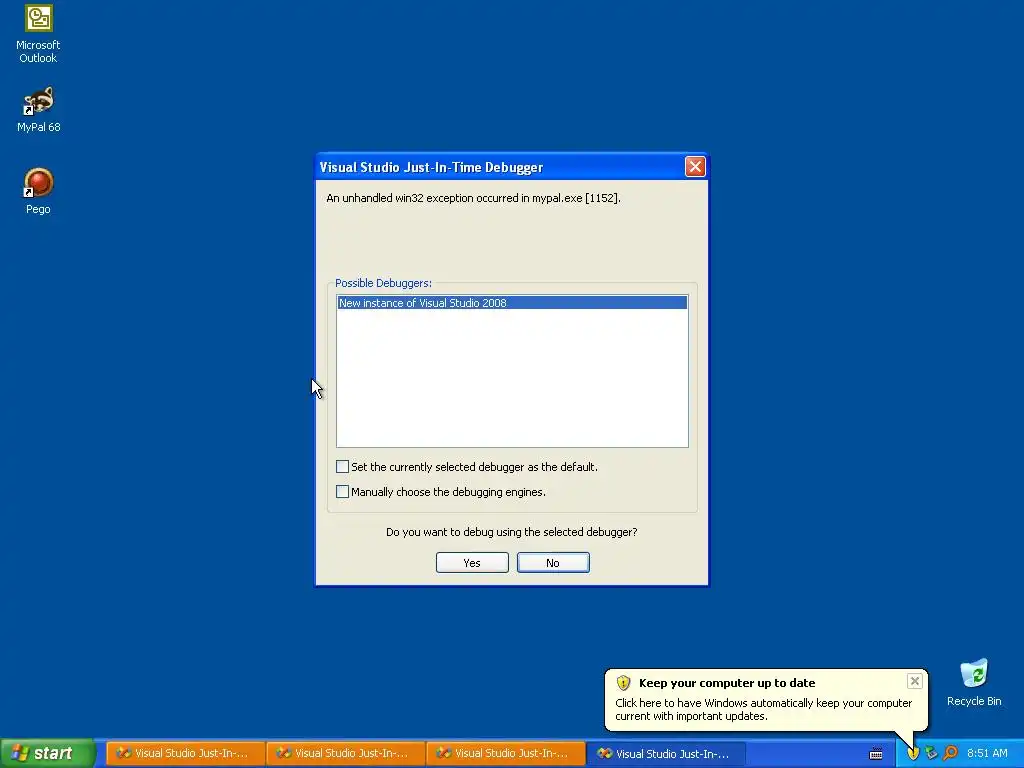Click Yes to debug with selected debugger
Screen dimensions: 1024x768
pos(472,563)
